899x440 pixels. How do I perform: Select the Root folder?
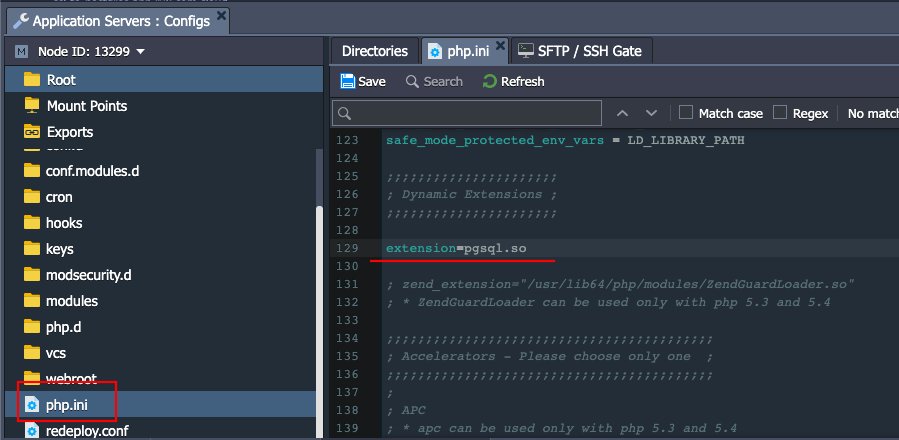tap(164, 80)
